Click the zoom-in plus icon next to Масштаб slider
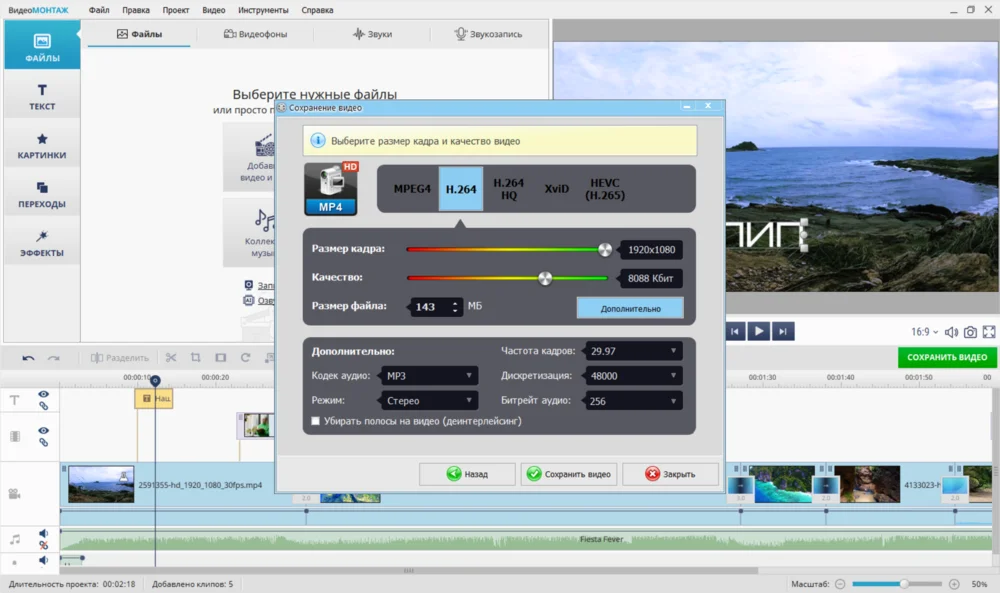Image resolution: width=1000 pixels, height=593 pixels. 953,584
